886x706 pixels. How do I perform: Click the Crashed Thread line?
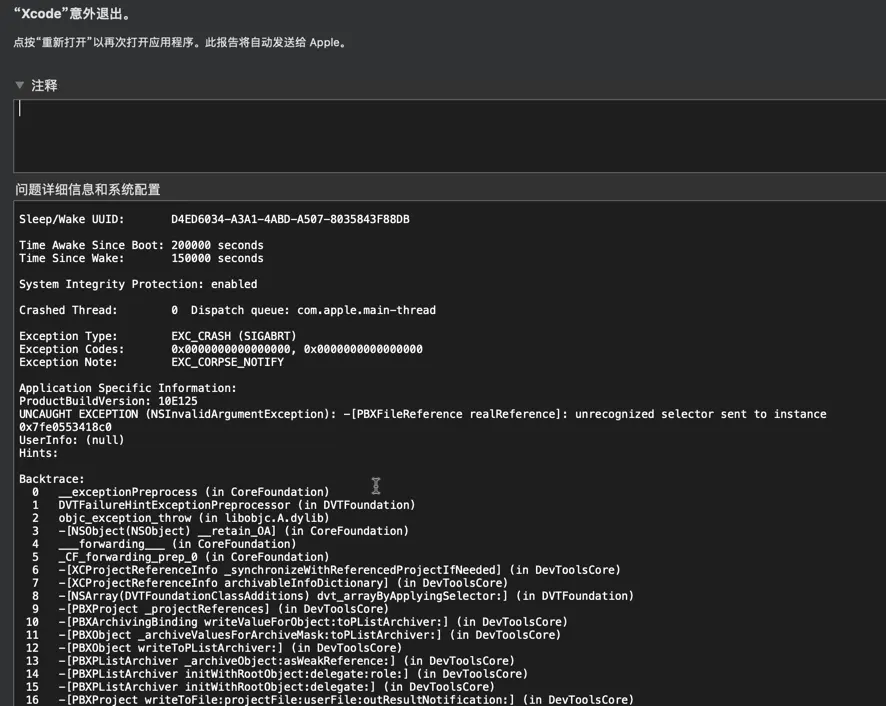coord(227,310)
